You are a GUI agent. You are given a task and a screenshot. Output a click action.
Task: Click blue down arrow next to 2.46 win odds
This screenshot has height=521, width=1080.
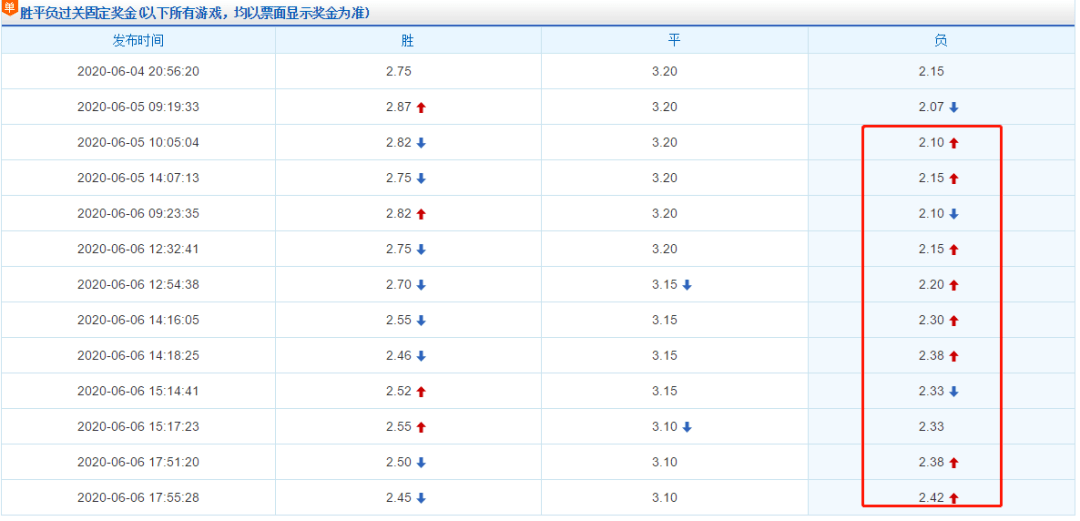click(x=421, y=356)
